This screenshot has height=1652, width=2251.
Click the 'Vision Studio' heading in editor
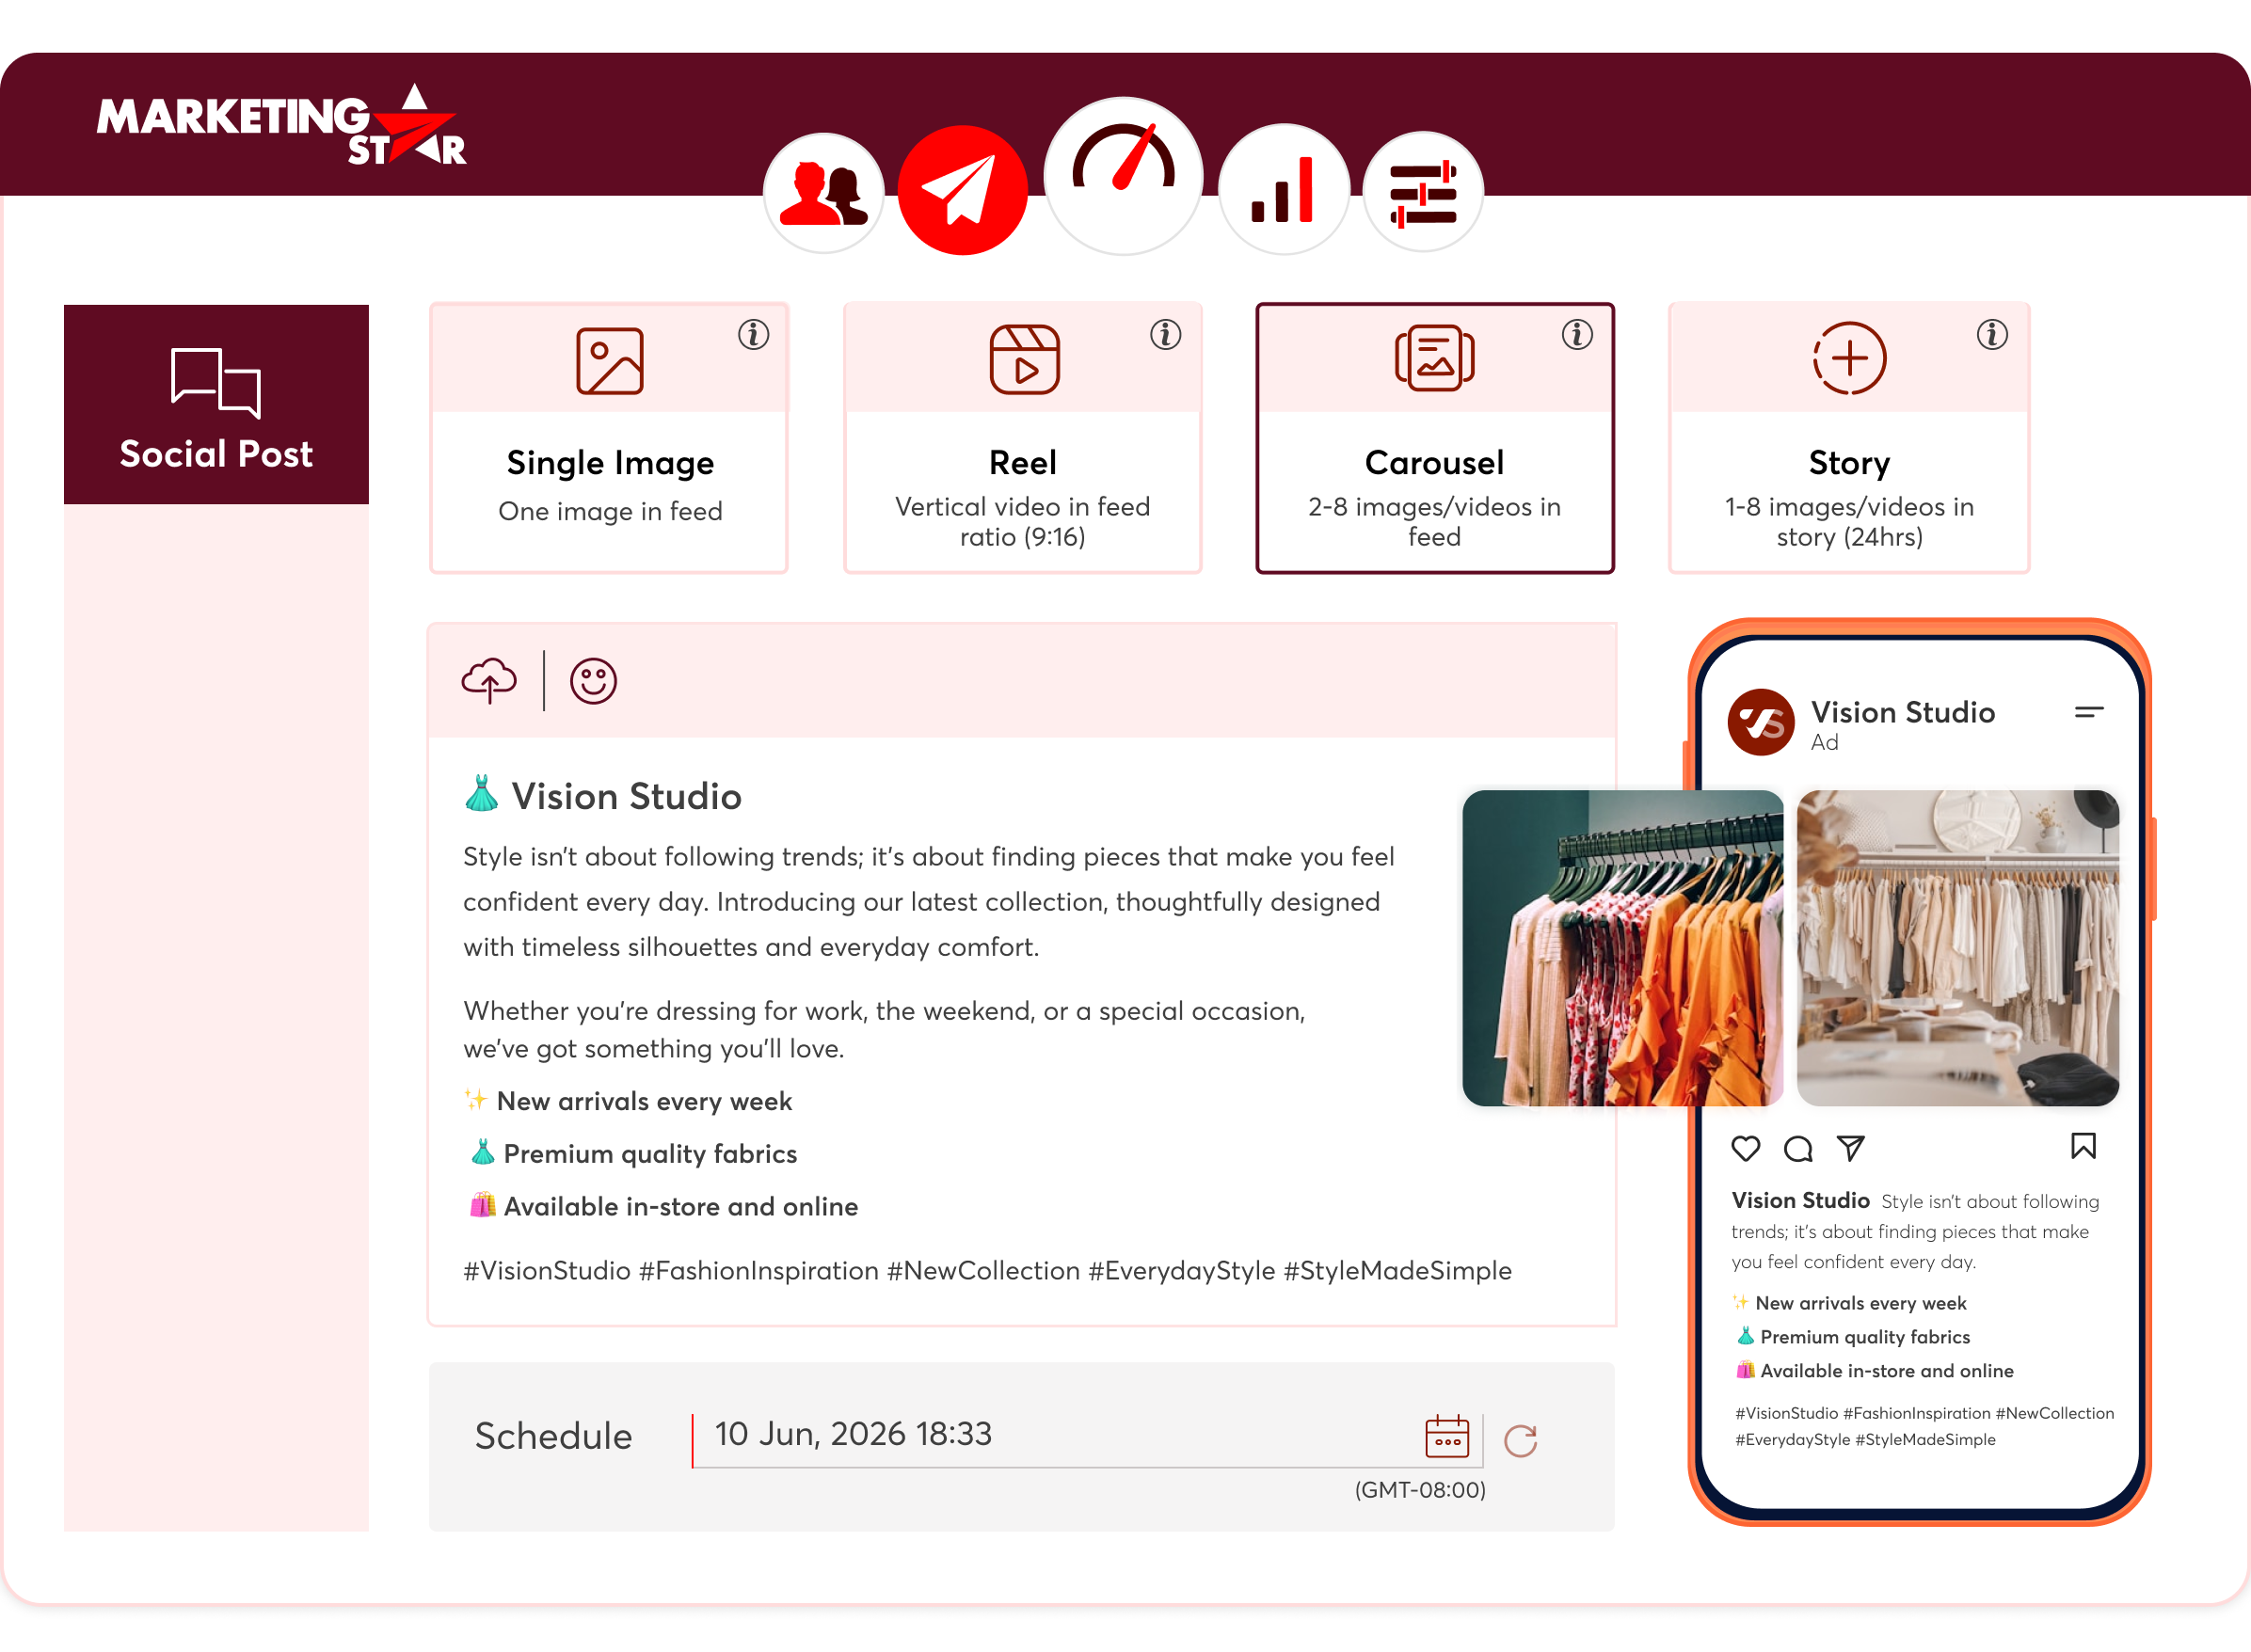click(x=626, y=796)
